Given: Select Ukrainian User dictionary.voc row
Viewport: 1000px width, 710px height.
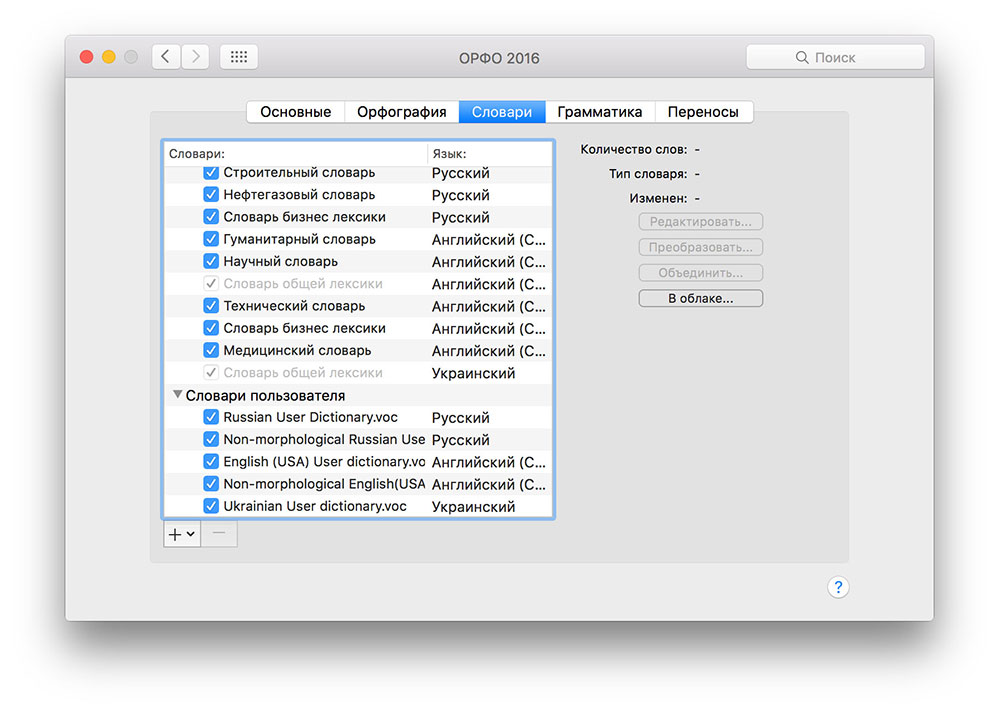Looking at the screenshot, I should [358, 506].
